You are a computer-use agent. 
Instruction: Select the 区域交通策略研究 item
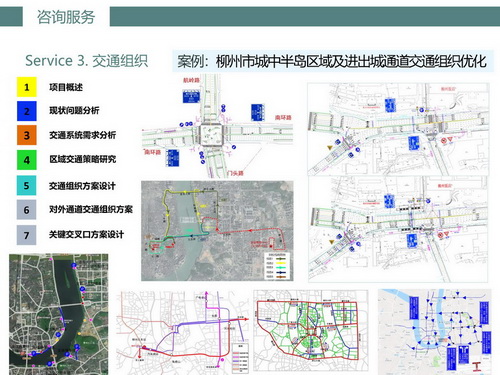pos(82,159)
